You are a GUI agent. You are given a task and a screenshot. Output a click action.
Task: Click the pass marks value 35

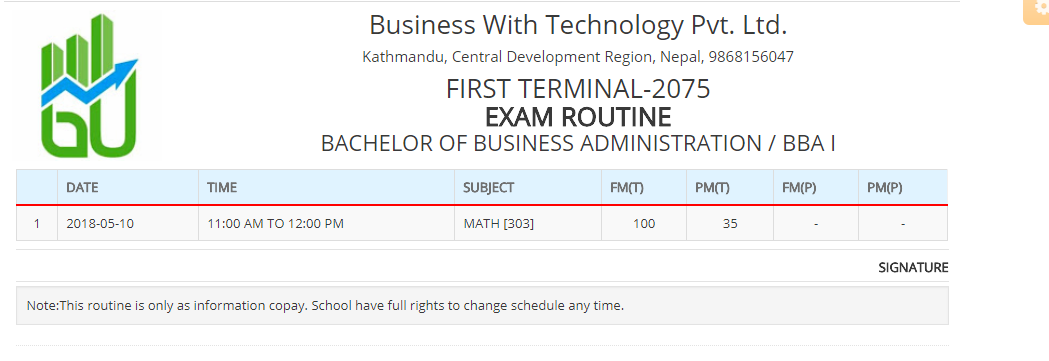click(x=730, y=223)
